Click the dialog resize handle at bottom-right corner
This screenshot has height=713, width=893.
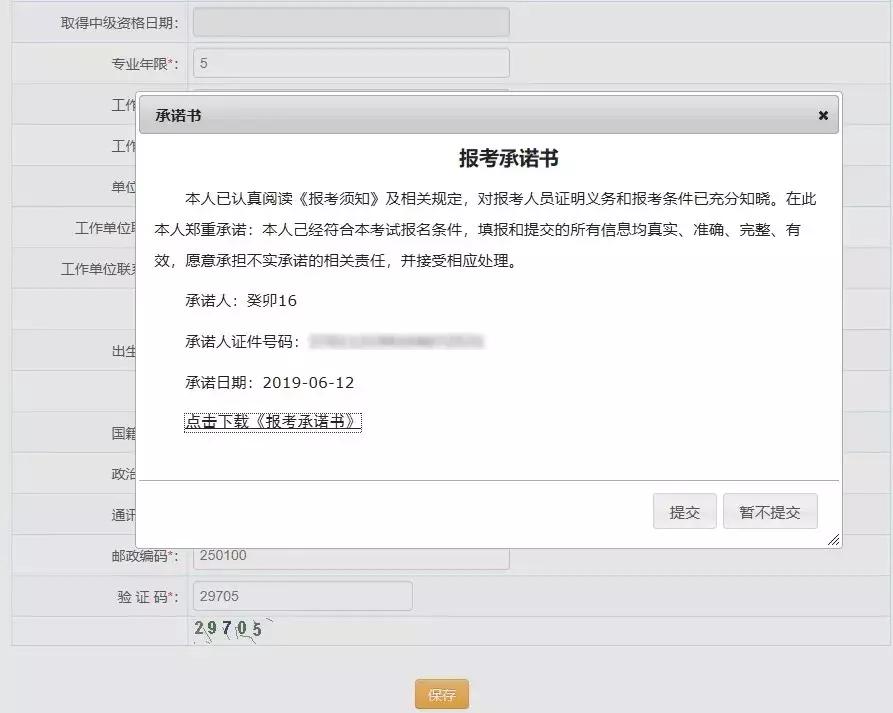(x=833, y=541)
